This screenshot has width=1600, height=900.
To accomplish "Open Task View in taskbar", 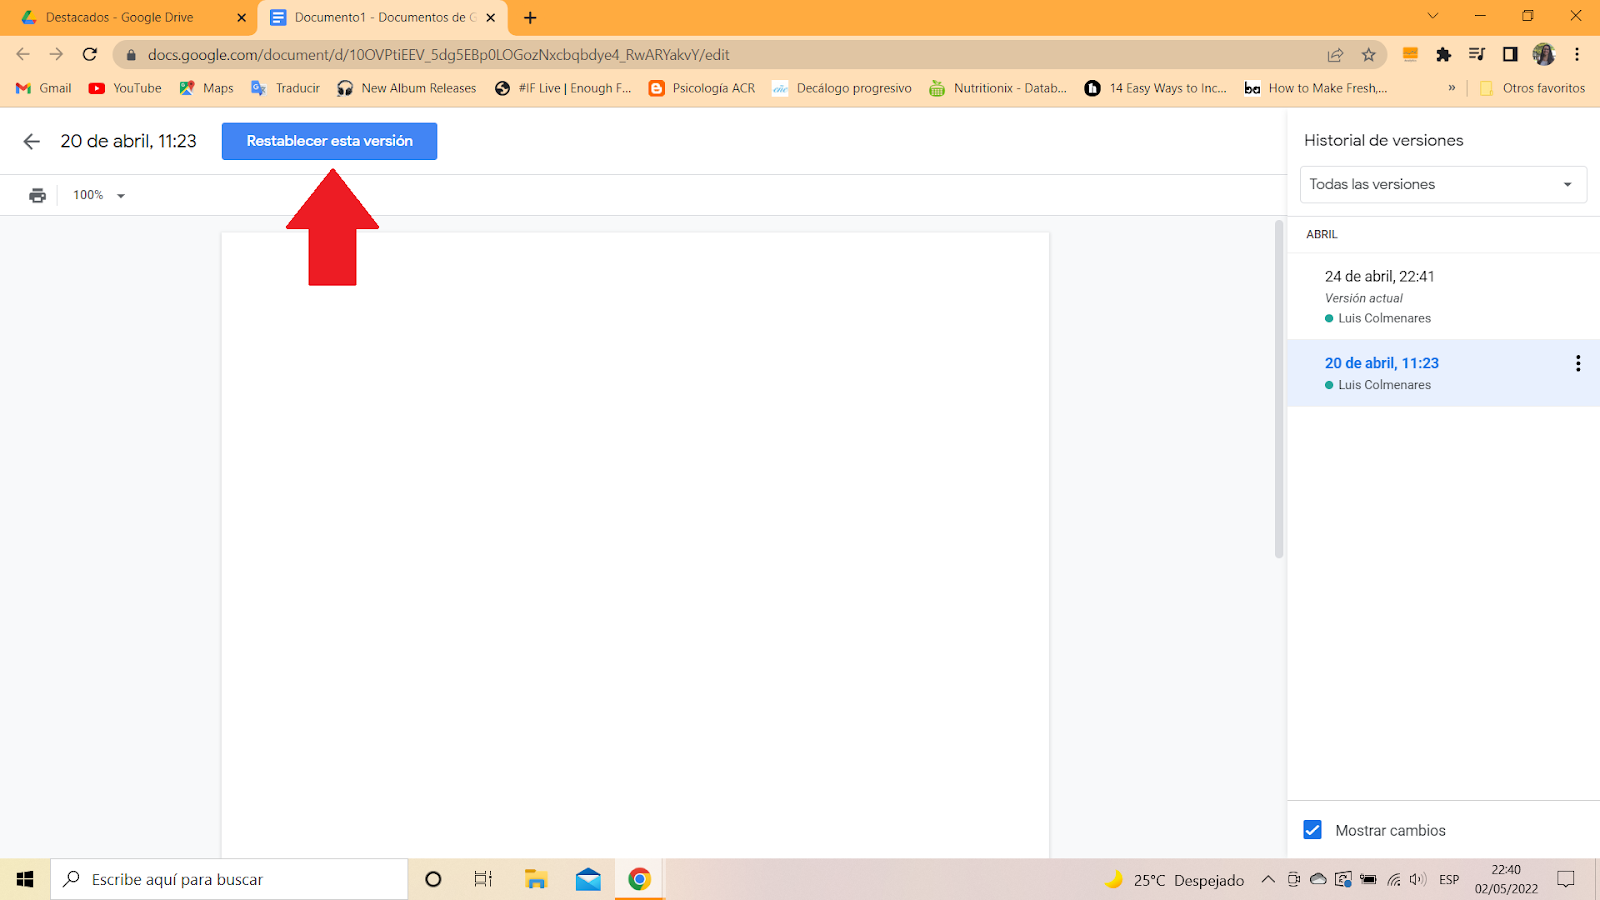I will pyautogui.click(x=483, y=879).
